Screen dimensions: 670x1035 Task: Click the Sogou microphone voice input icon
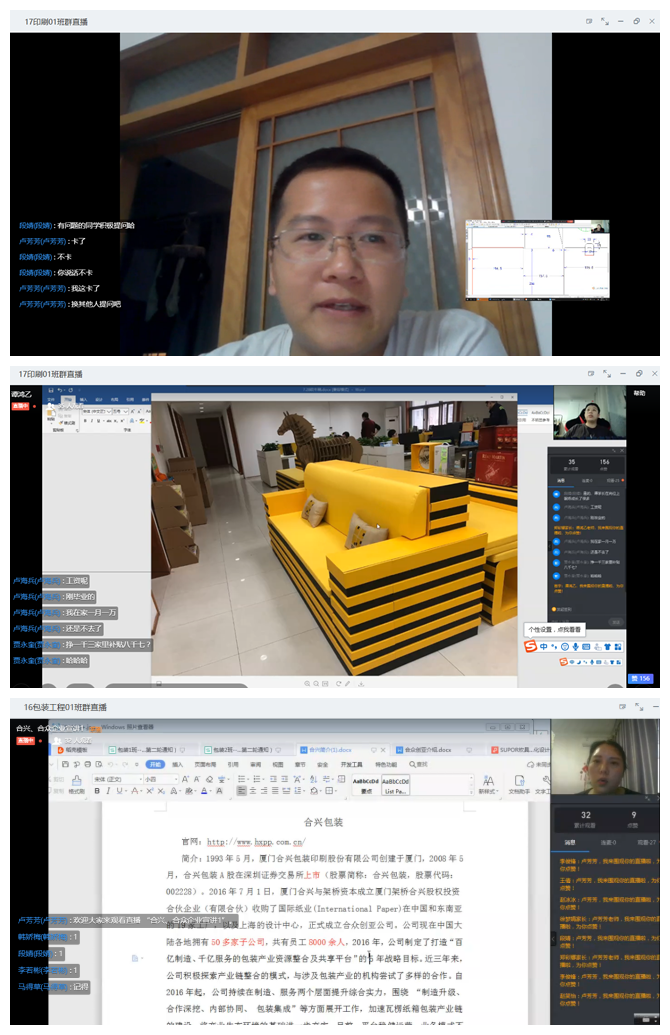573,646
